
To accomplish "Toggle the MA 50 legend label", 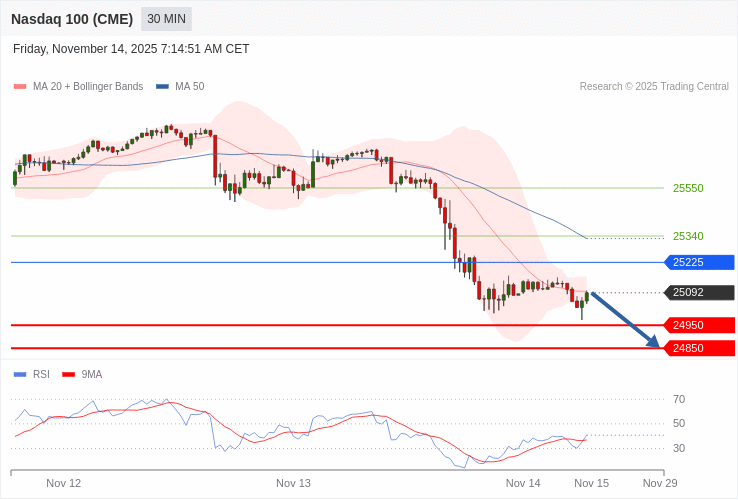I will pos(189,87).
